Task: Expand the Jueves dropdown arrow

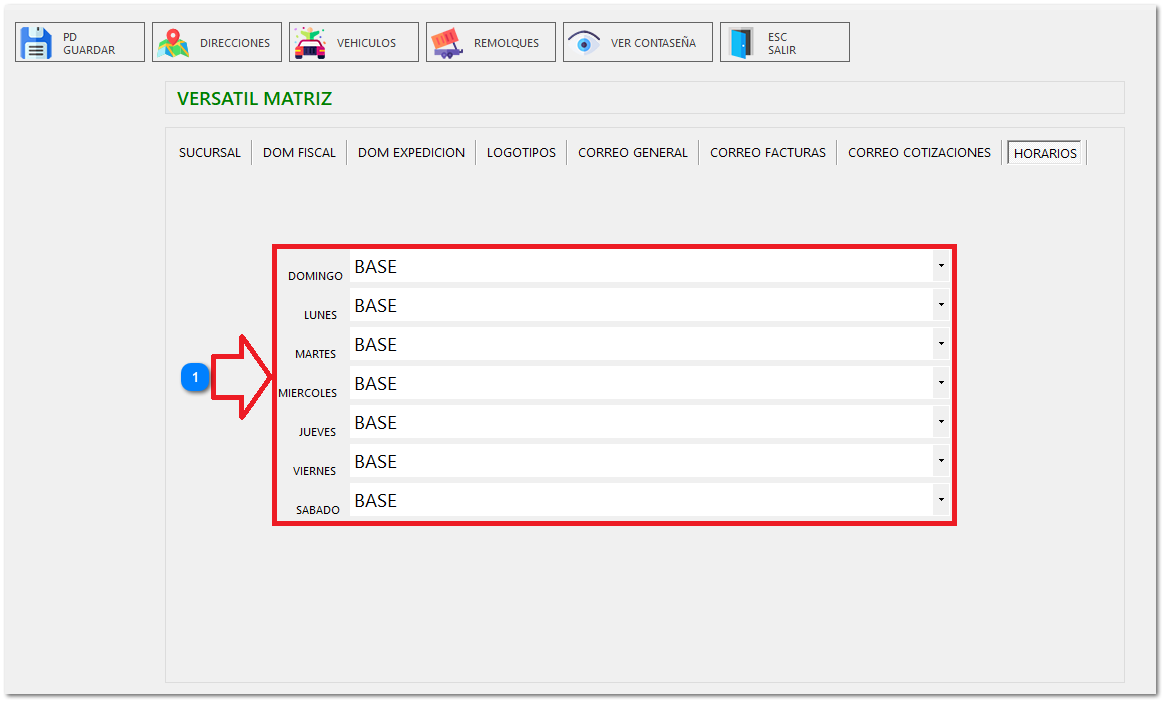Action: [940, 422]
